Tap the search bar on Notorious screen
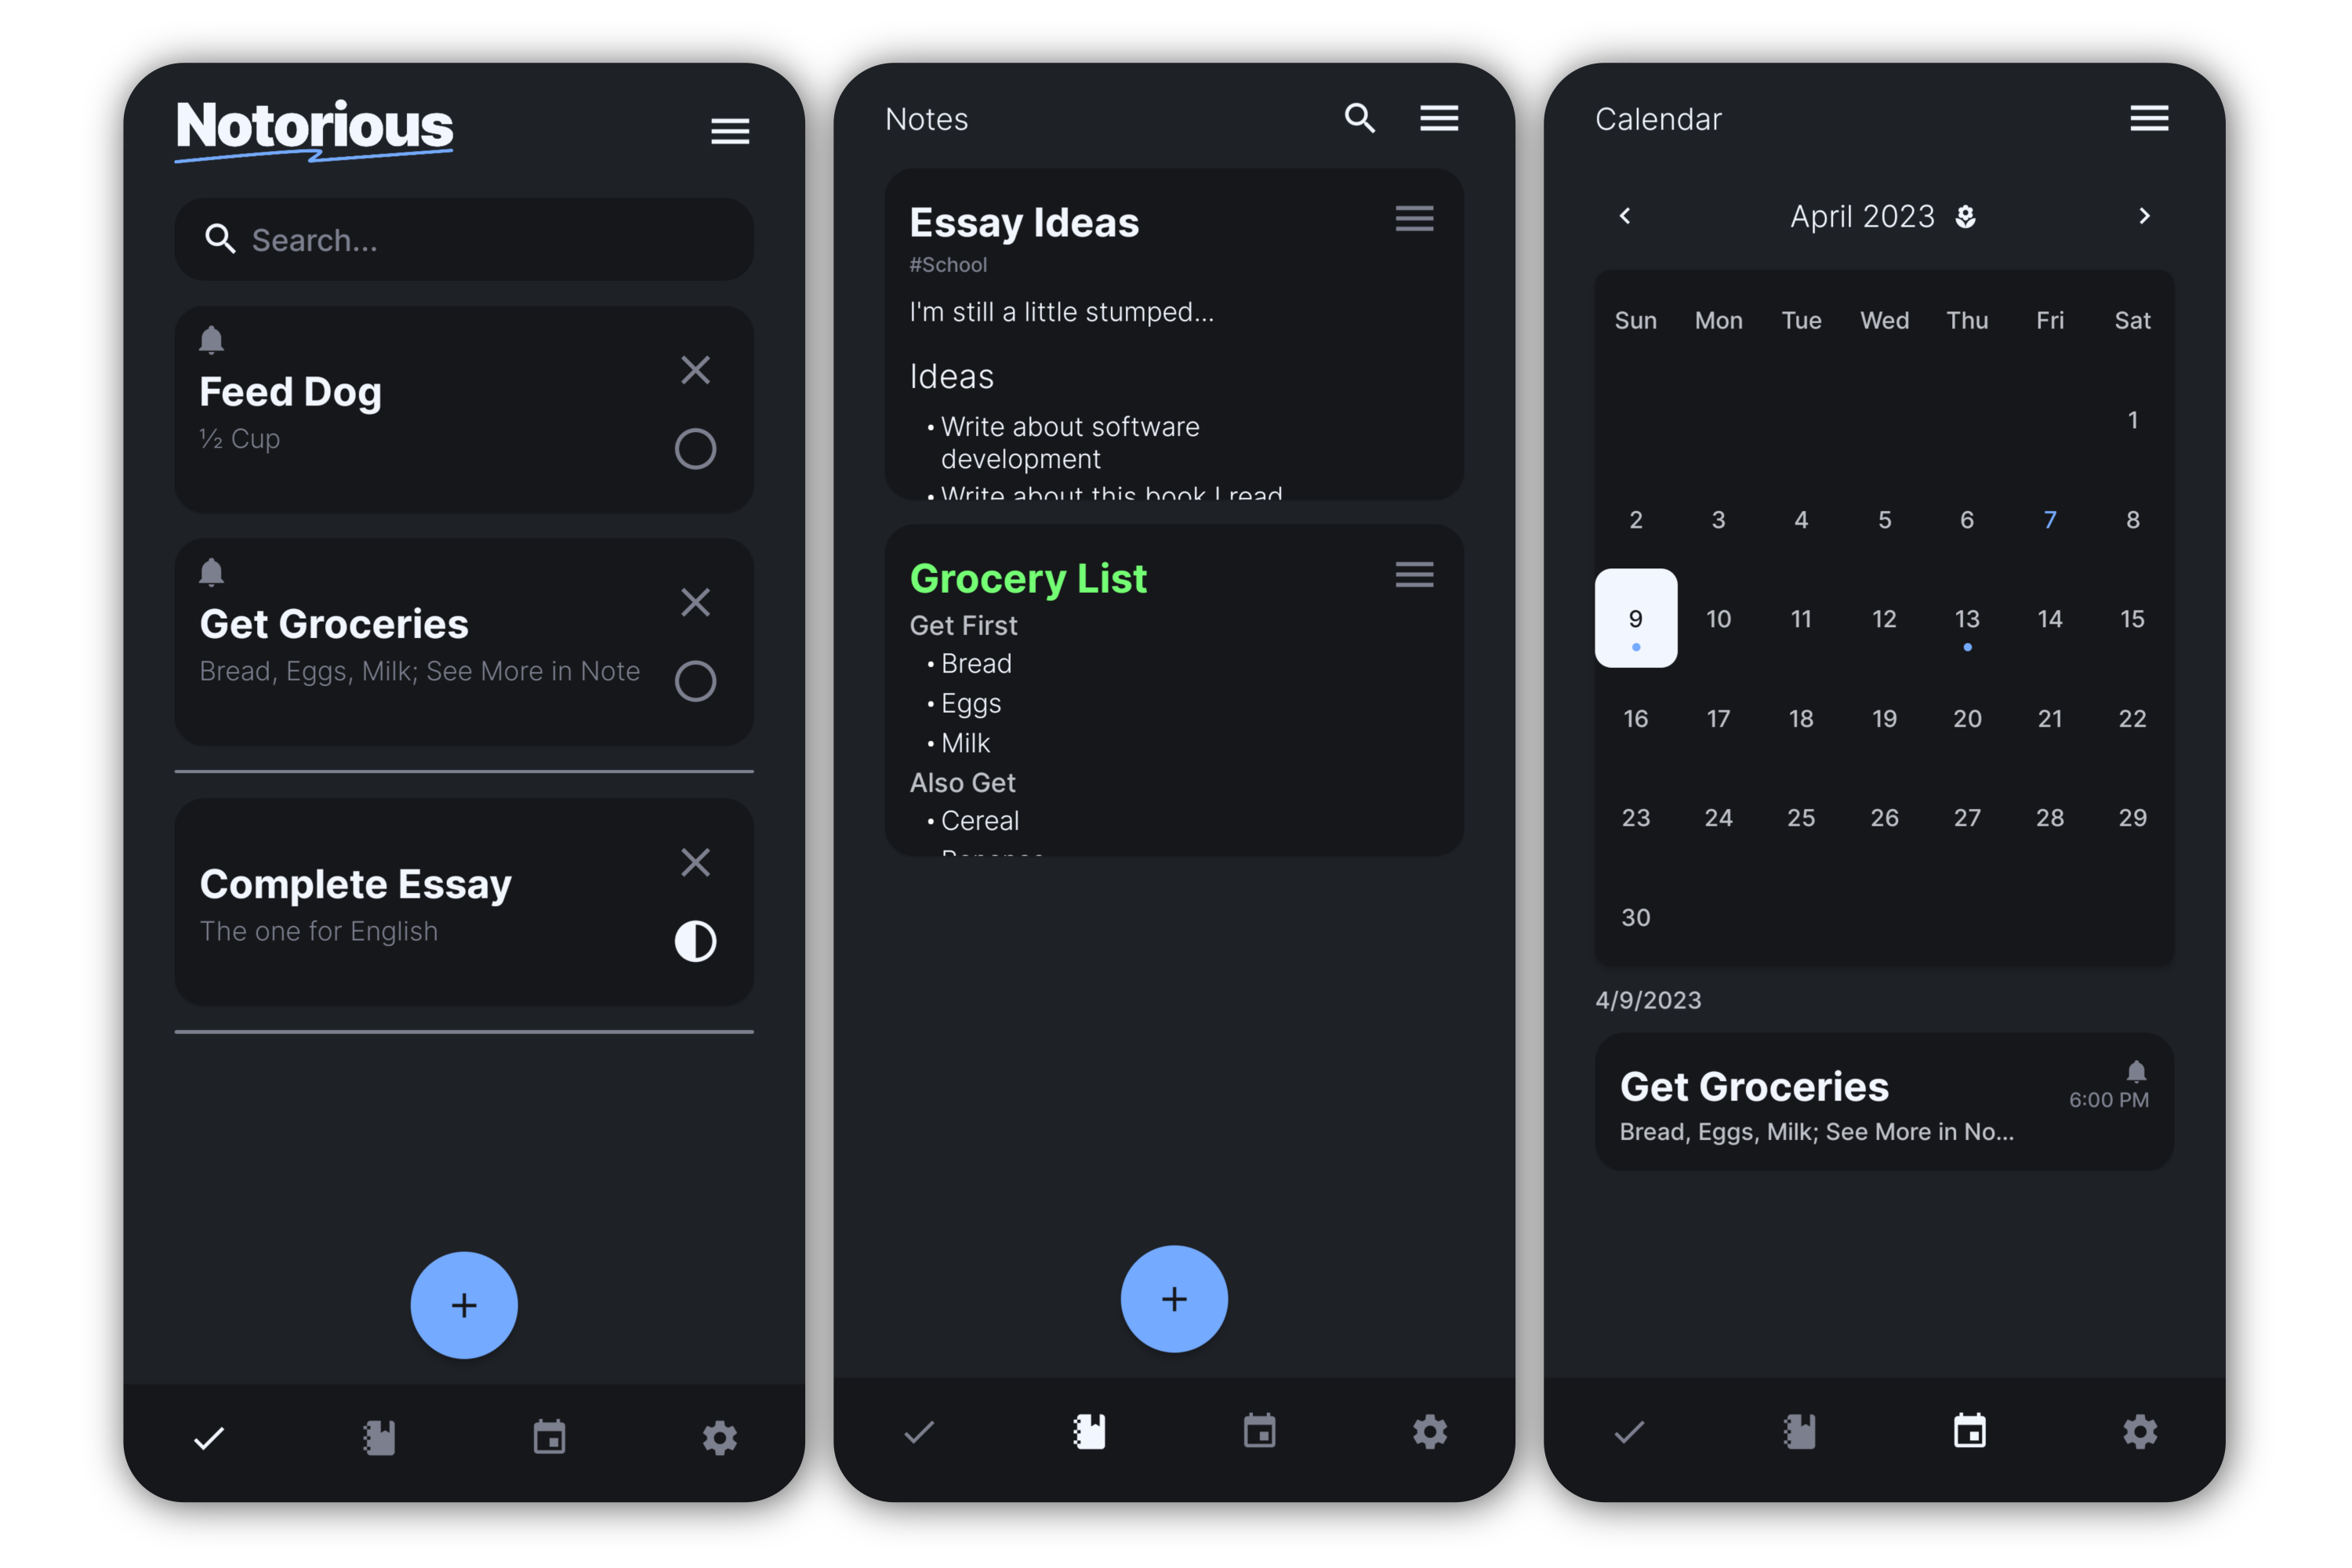Viewport: 2352px width, 1568px height. point(464,240)
